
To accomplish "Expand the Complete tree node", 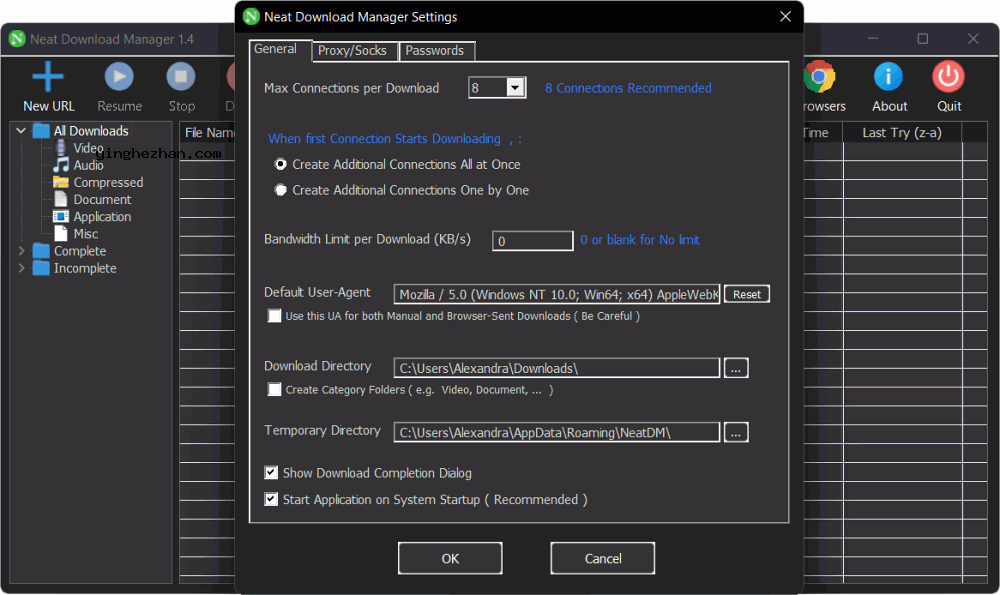I will [21, 251].
